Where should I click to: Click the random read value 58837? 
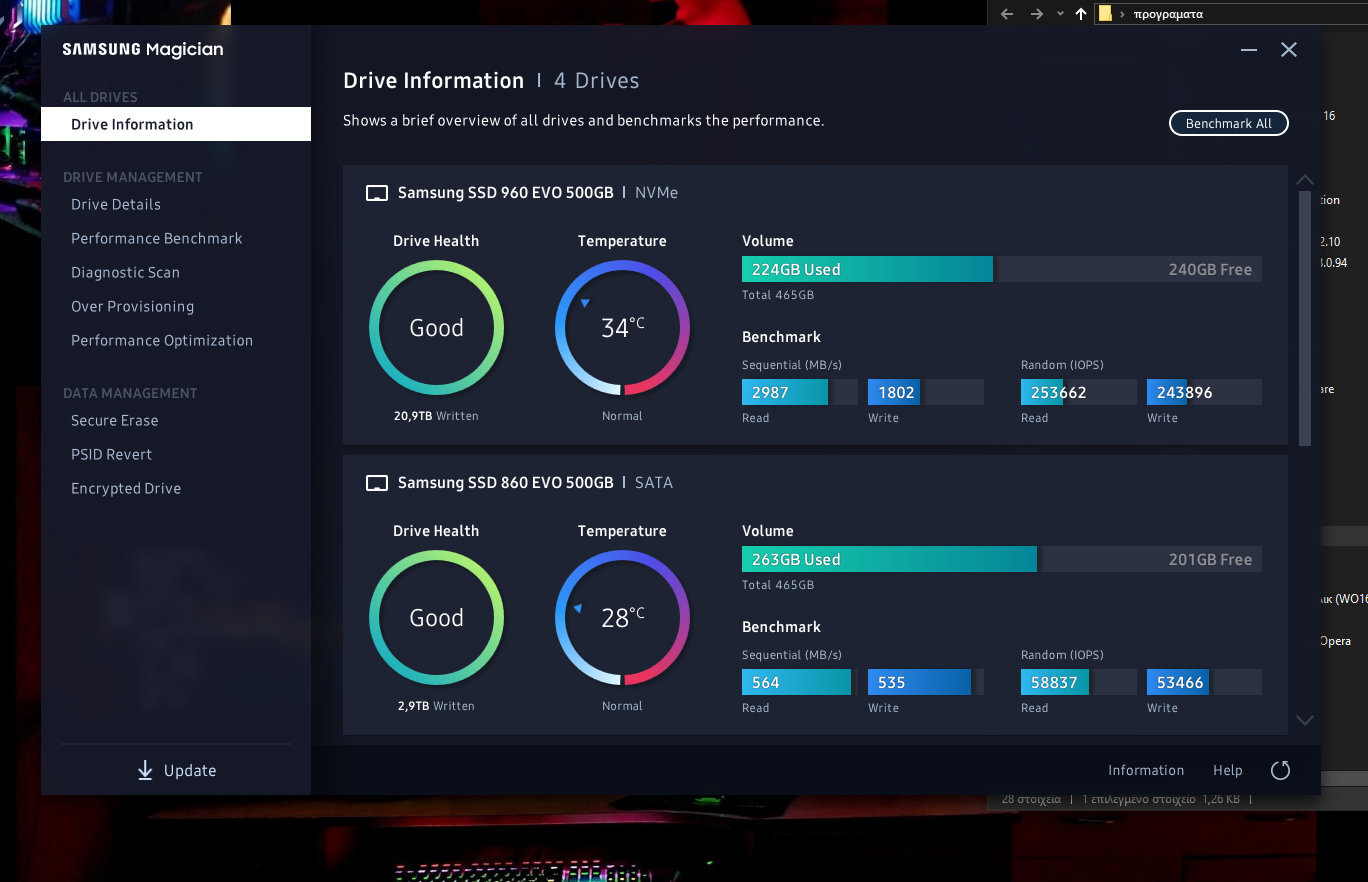[1054, 682]
